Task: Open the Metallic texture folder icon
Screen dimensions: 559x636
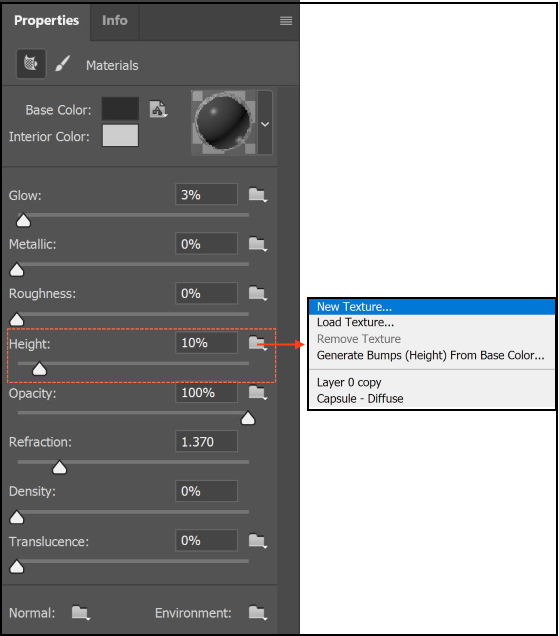Action: click(257, 244)
